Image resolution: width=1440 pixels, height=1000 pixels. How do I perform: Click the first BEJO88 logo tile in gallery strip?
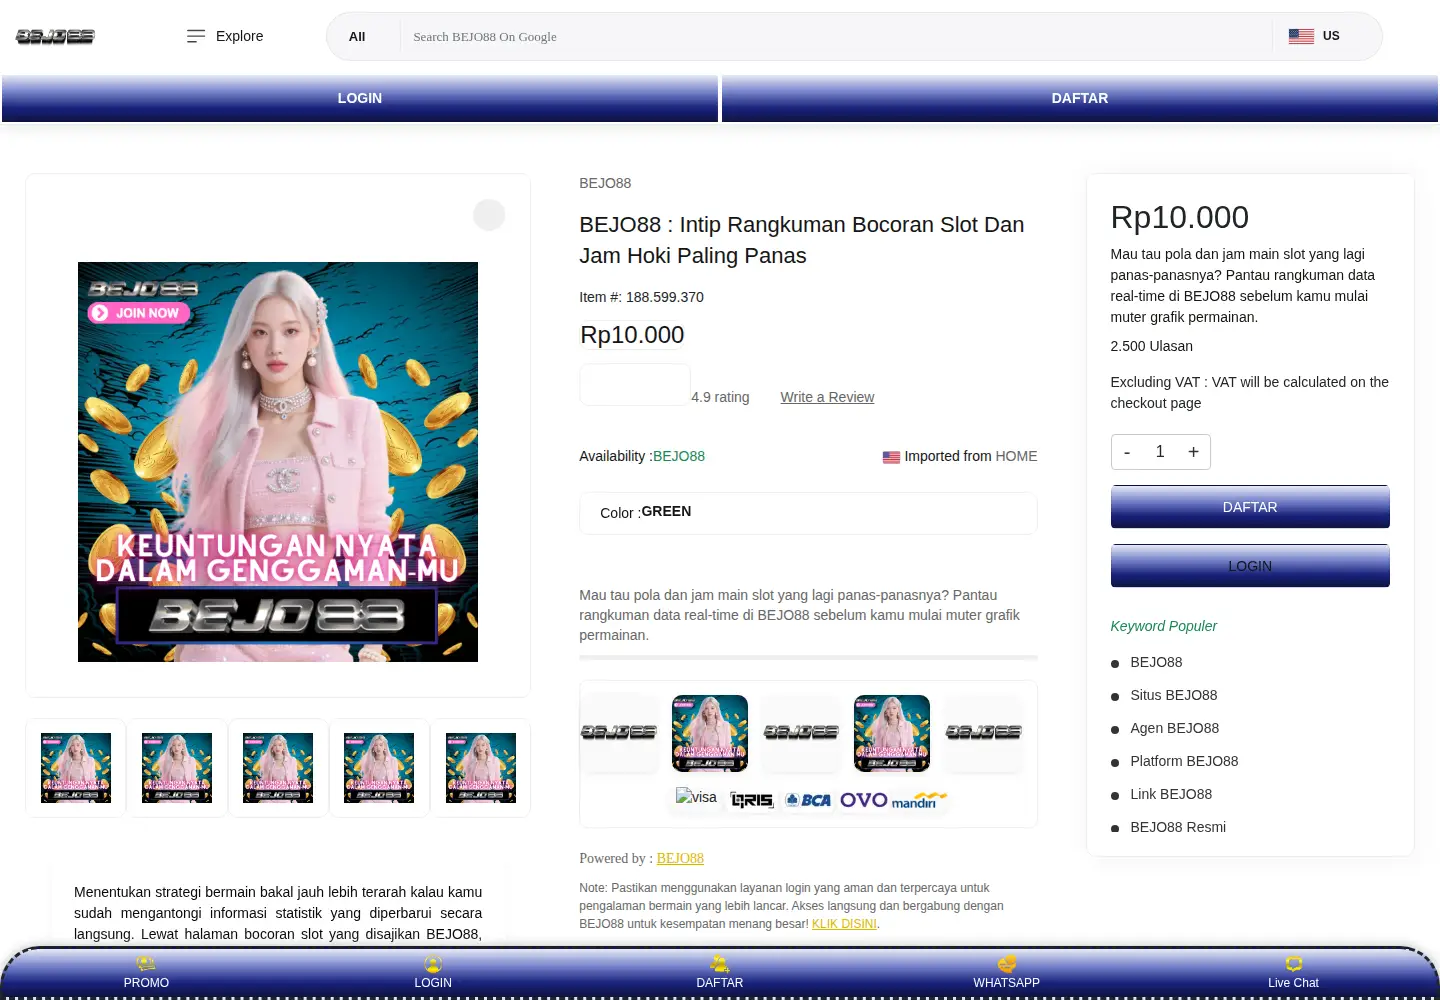618,733
